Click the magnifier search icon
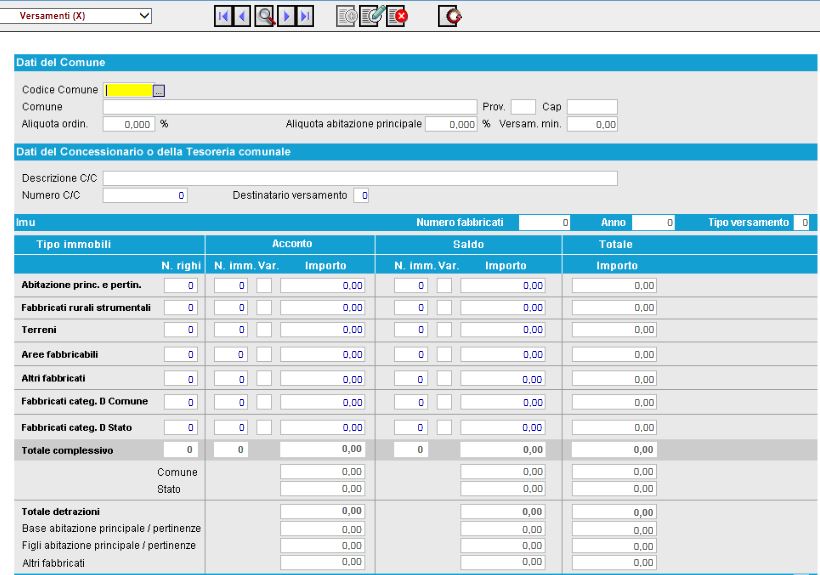This screenshot has width=820, height=575. 265,16
